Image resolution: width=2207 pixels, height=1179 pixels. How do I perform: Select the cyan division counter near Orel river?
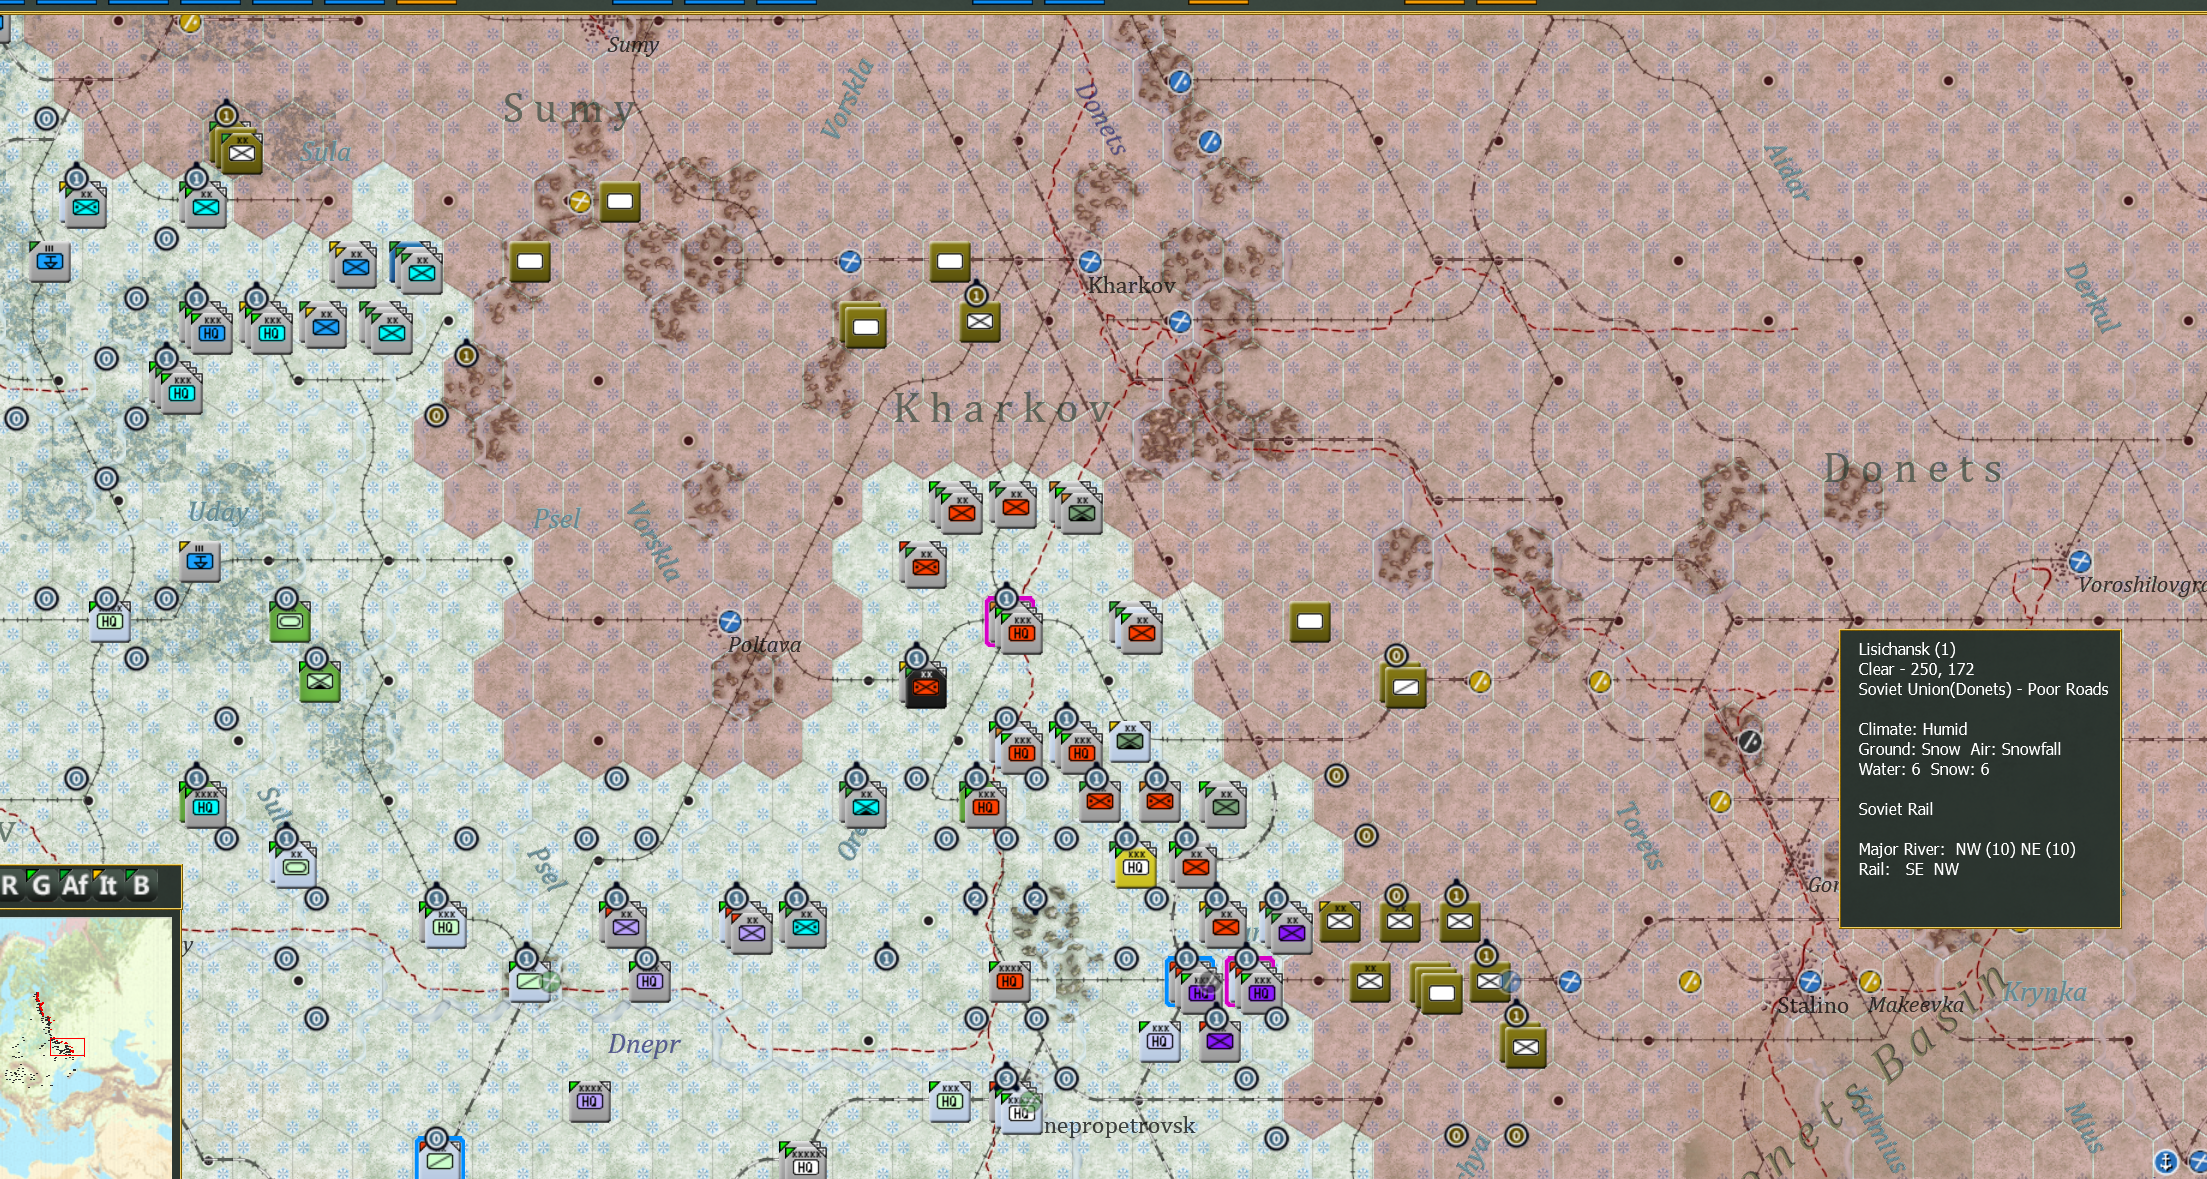(865, 807)
